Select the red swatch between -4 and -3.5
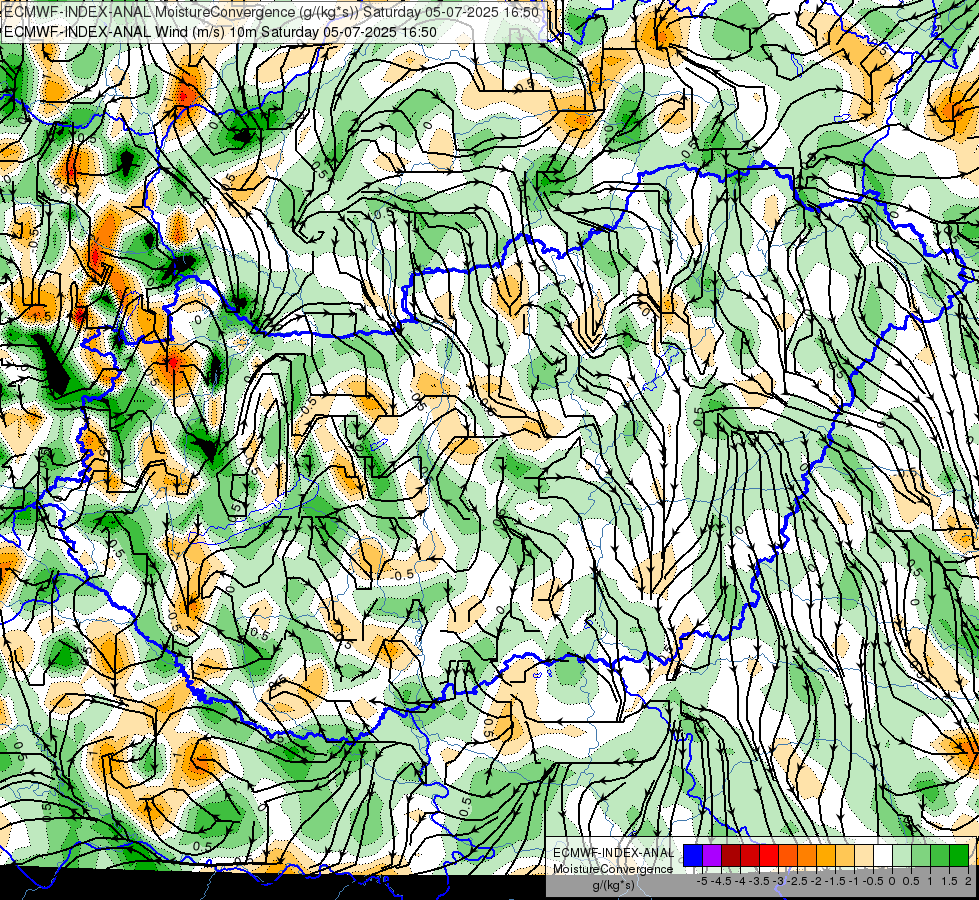979x900 pixels. tap(750, 856)
